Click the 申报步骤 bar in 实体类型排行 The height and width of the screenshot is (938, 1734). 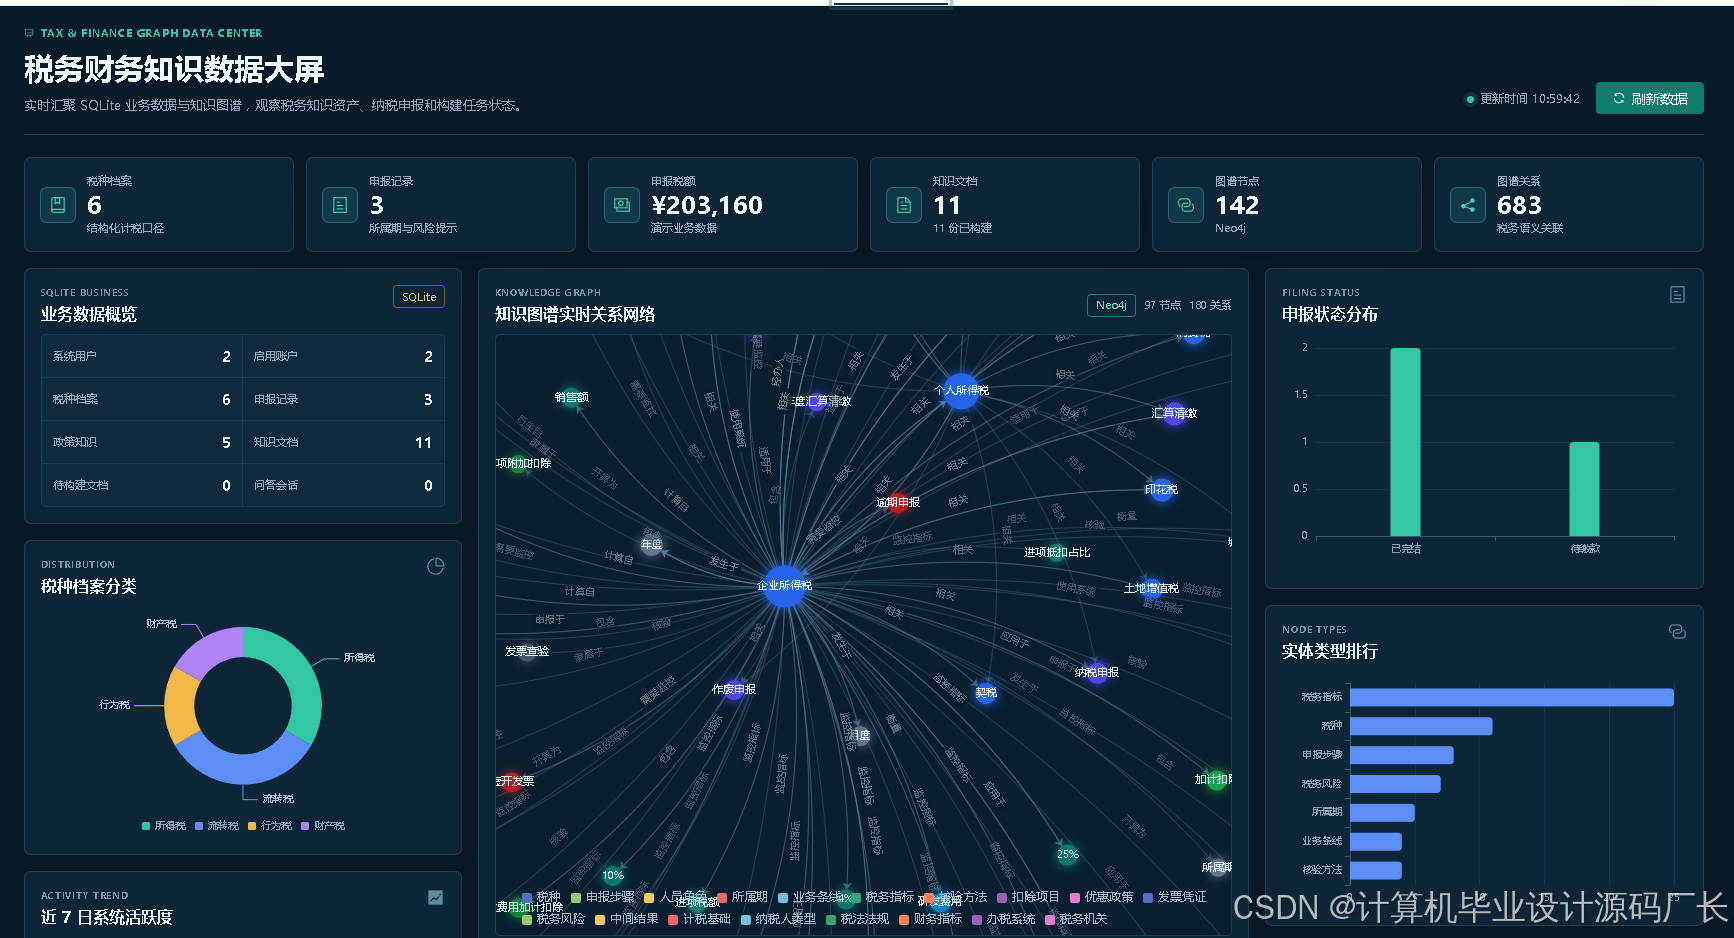coord(1401,755)
